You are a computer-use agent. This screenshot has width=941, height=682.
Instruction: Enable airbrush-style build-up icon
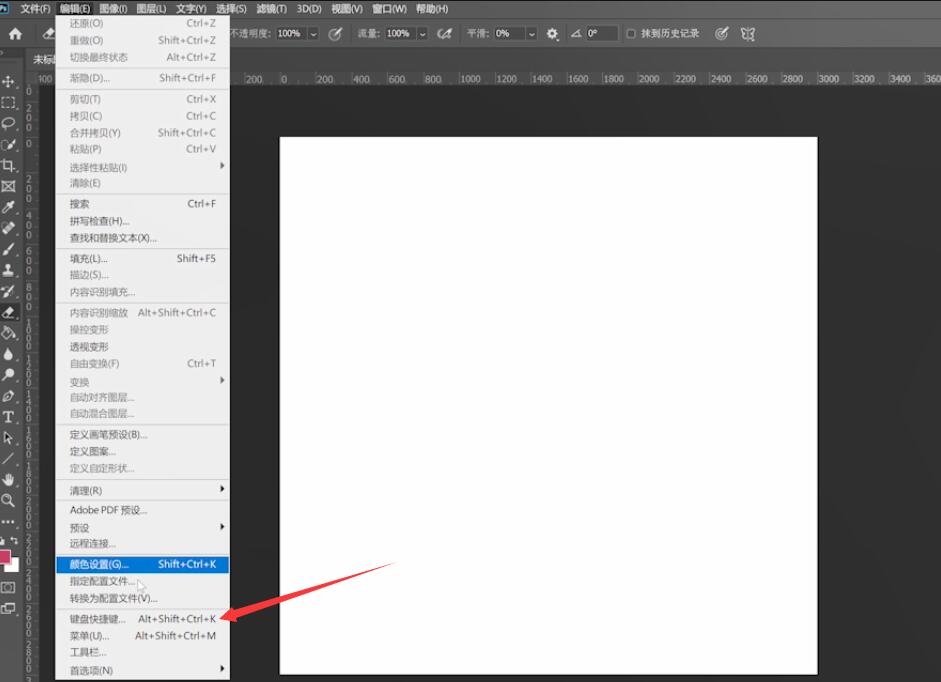pyautogui.click(x=445, y=34)
